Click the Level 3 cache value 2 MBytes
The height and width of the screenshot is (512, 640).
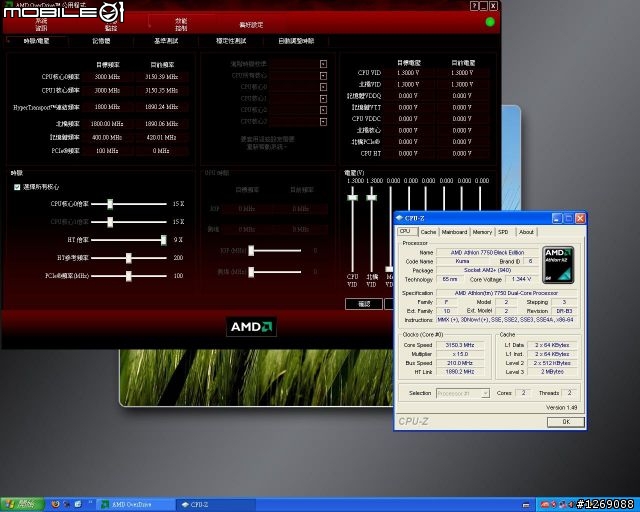(552, 372)
